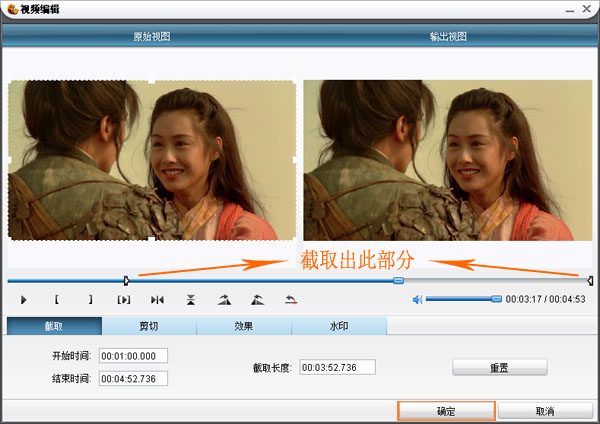
Task: Click the output view video preview
Action: click(448, 160)
